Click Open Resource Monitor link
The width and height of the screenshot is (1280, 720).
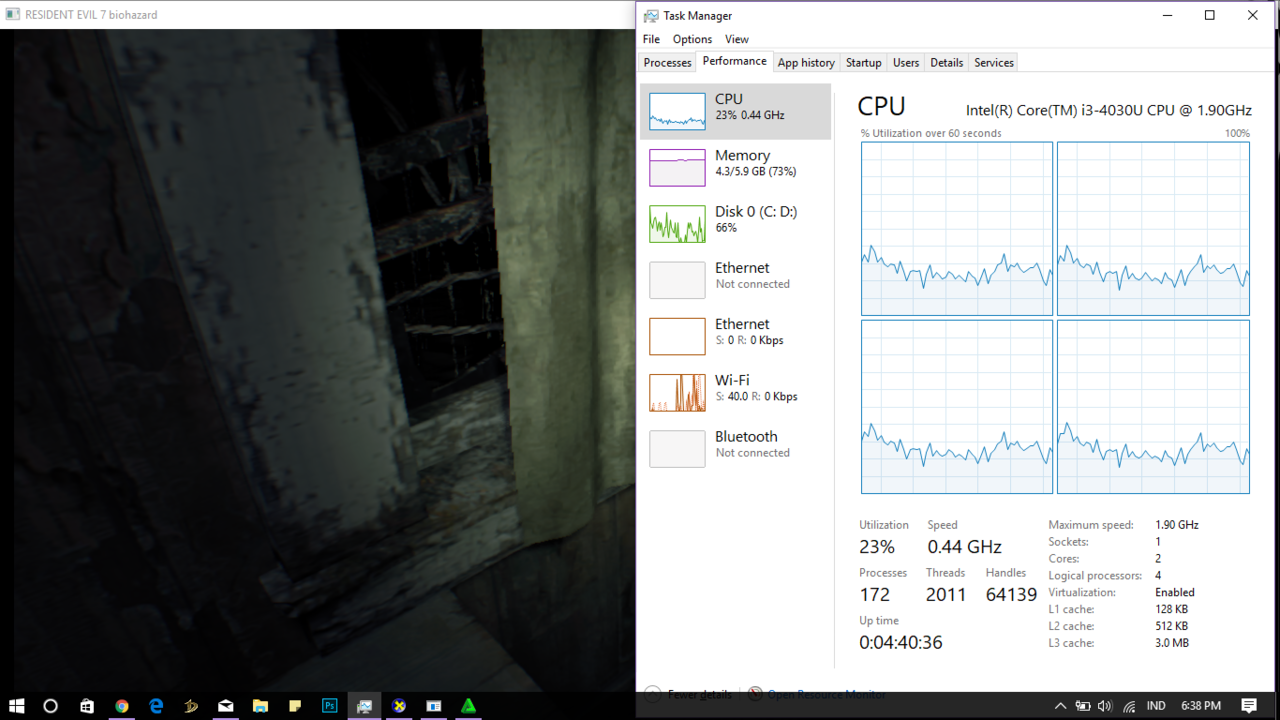(x=826, y=694)
